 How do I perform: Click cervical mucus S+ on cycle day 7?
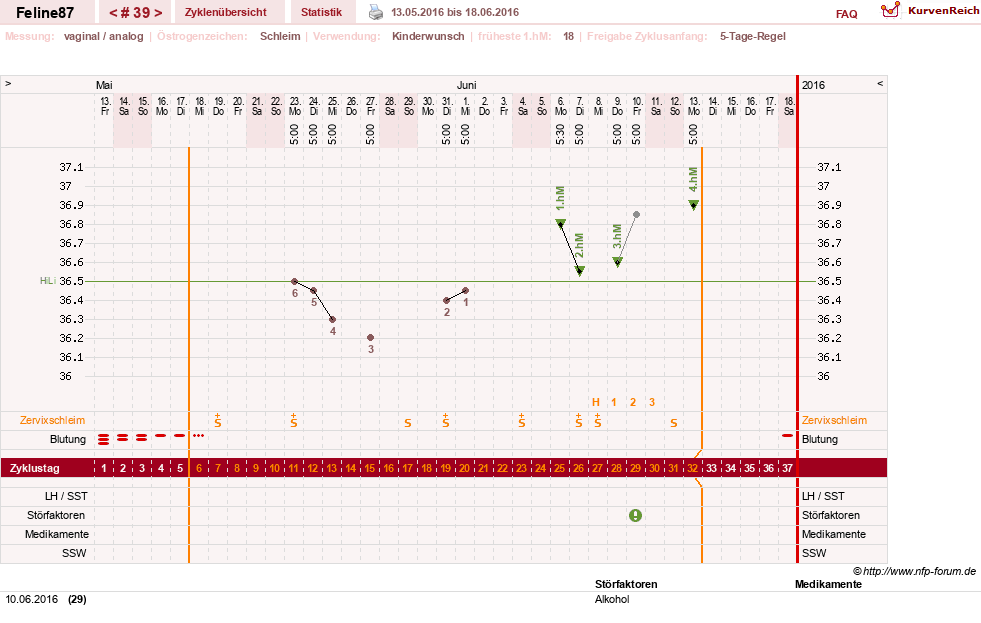point(218,420)
